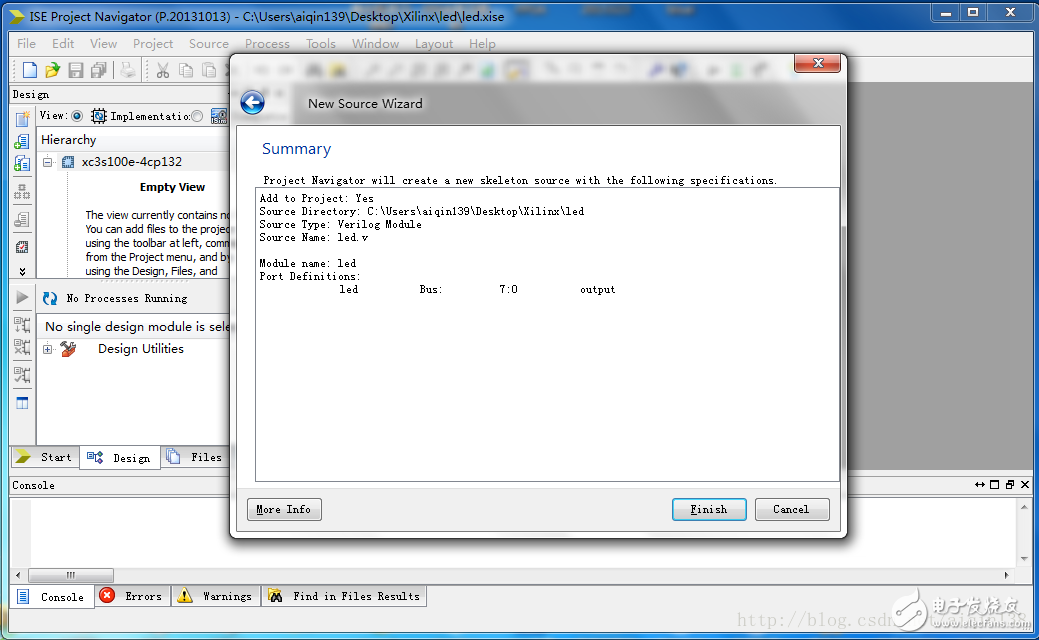Click the Cut scissors icon
Viewport: 1039px width, 640px height.
[163, 70]
